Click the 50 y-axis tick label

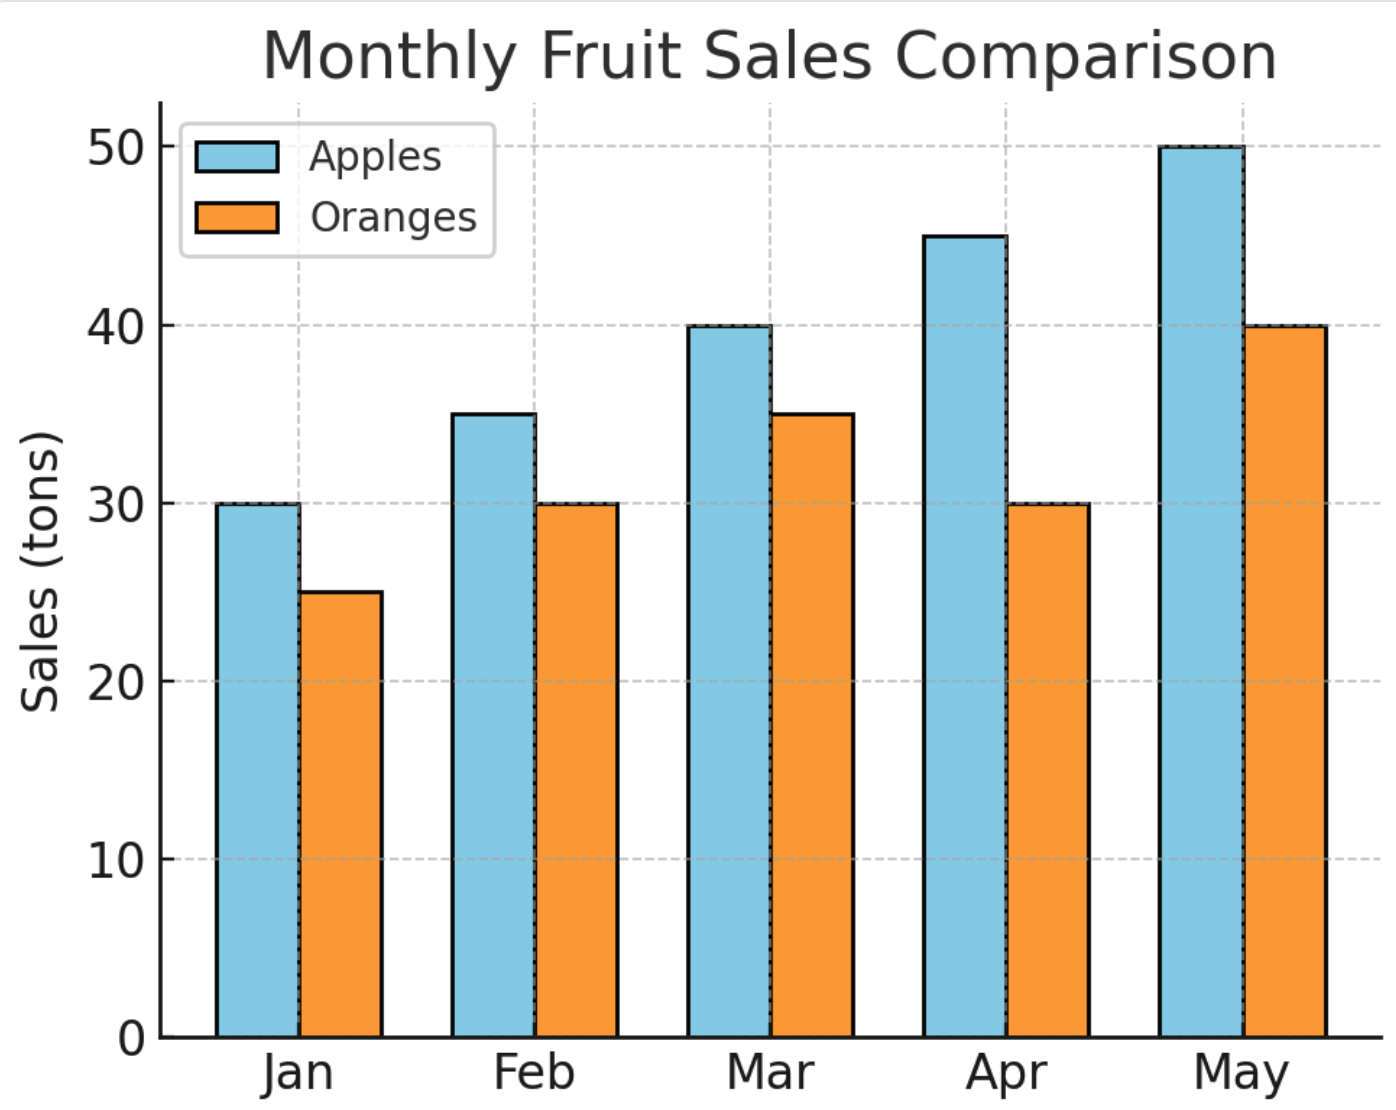click(x=116, y=148)
